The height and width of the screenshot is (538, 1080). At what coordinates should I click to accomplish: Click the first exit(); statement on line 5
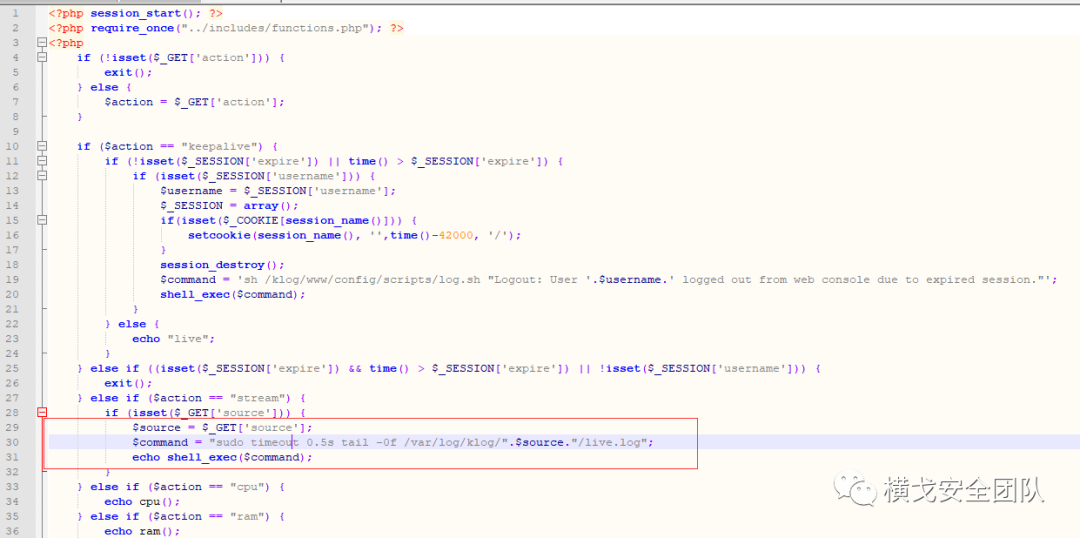[128, 72]
